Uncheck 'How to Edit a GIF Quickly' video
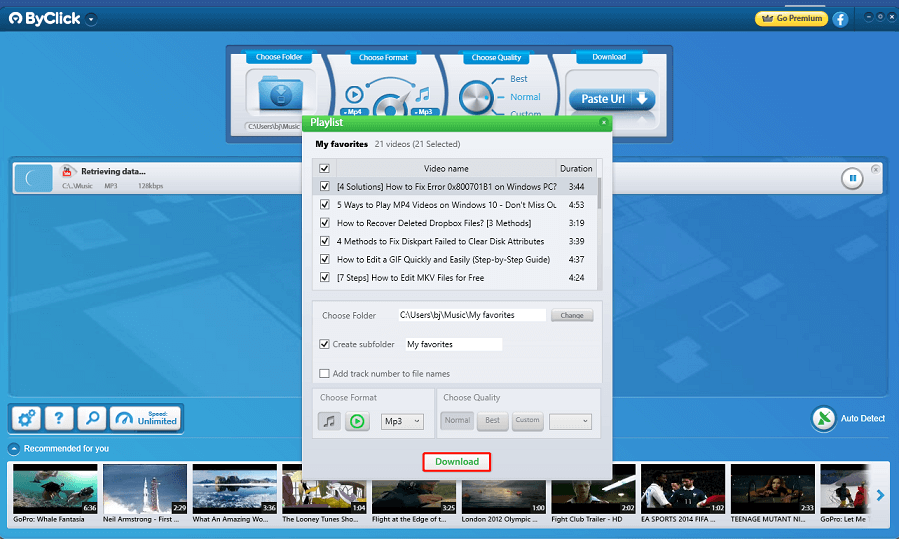This screenshot has width=899, height=539. pos(325,259)
